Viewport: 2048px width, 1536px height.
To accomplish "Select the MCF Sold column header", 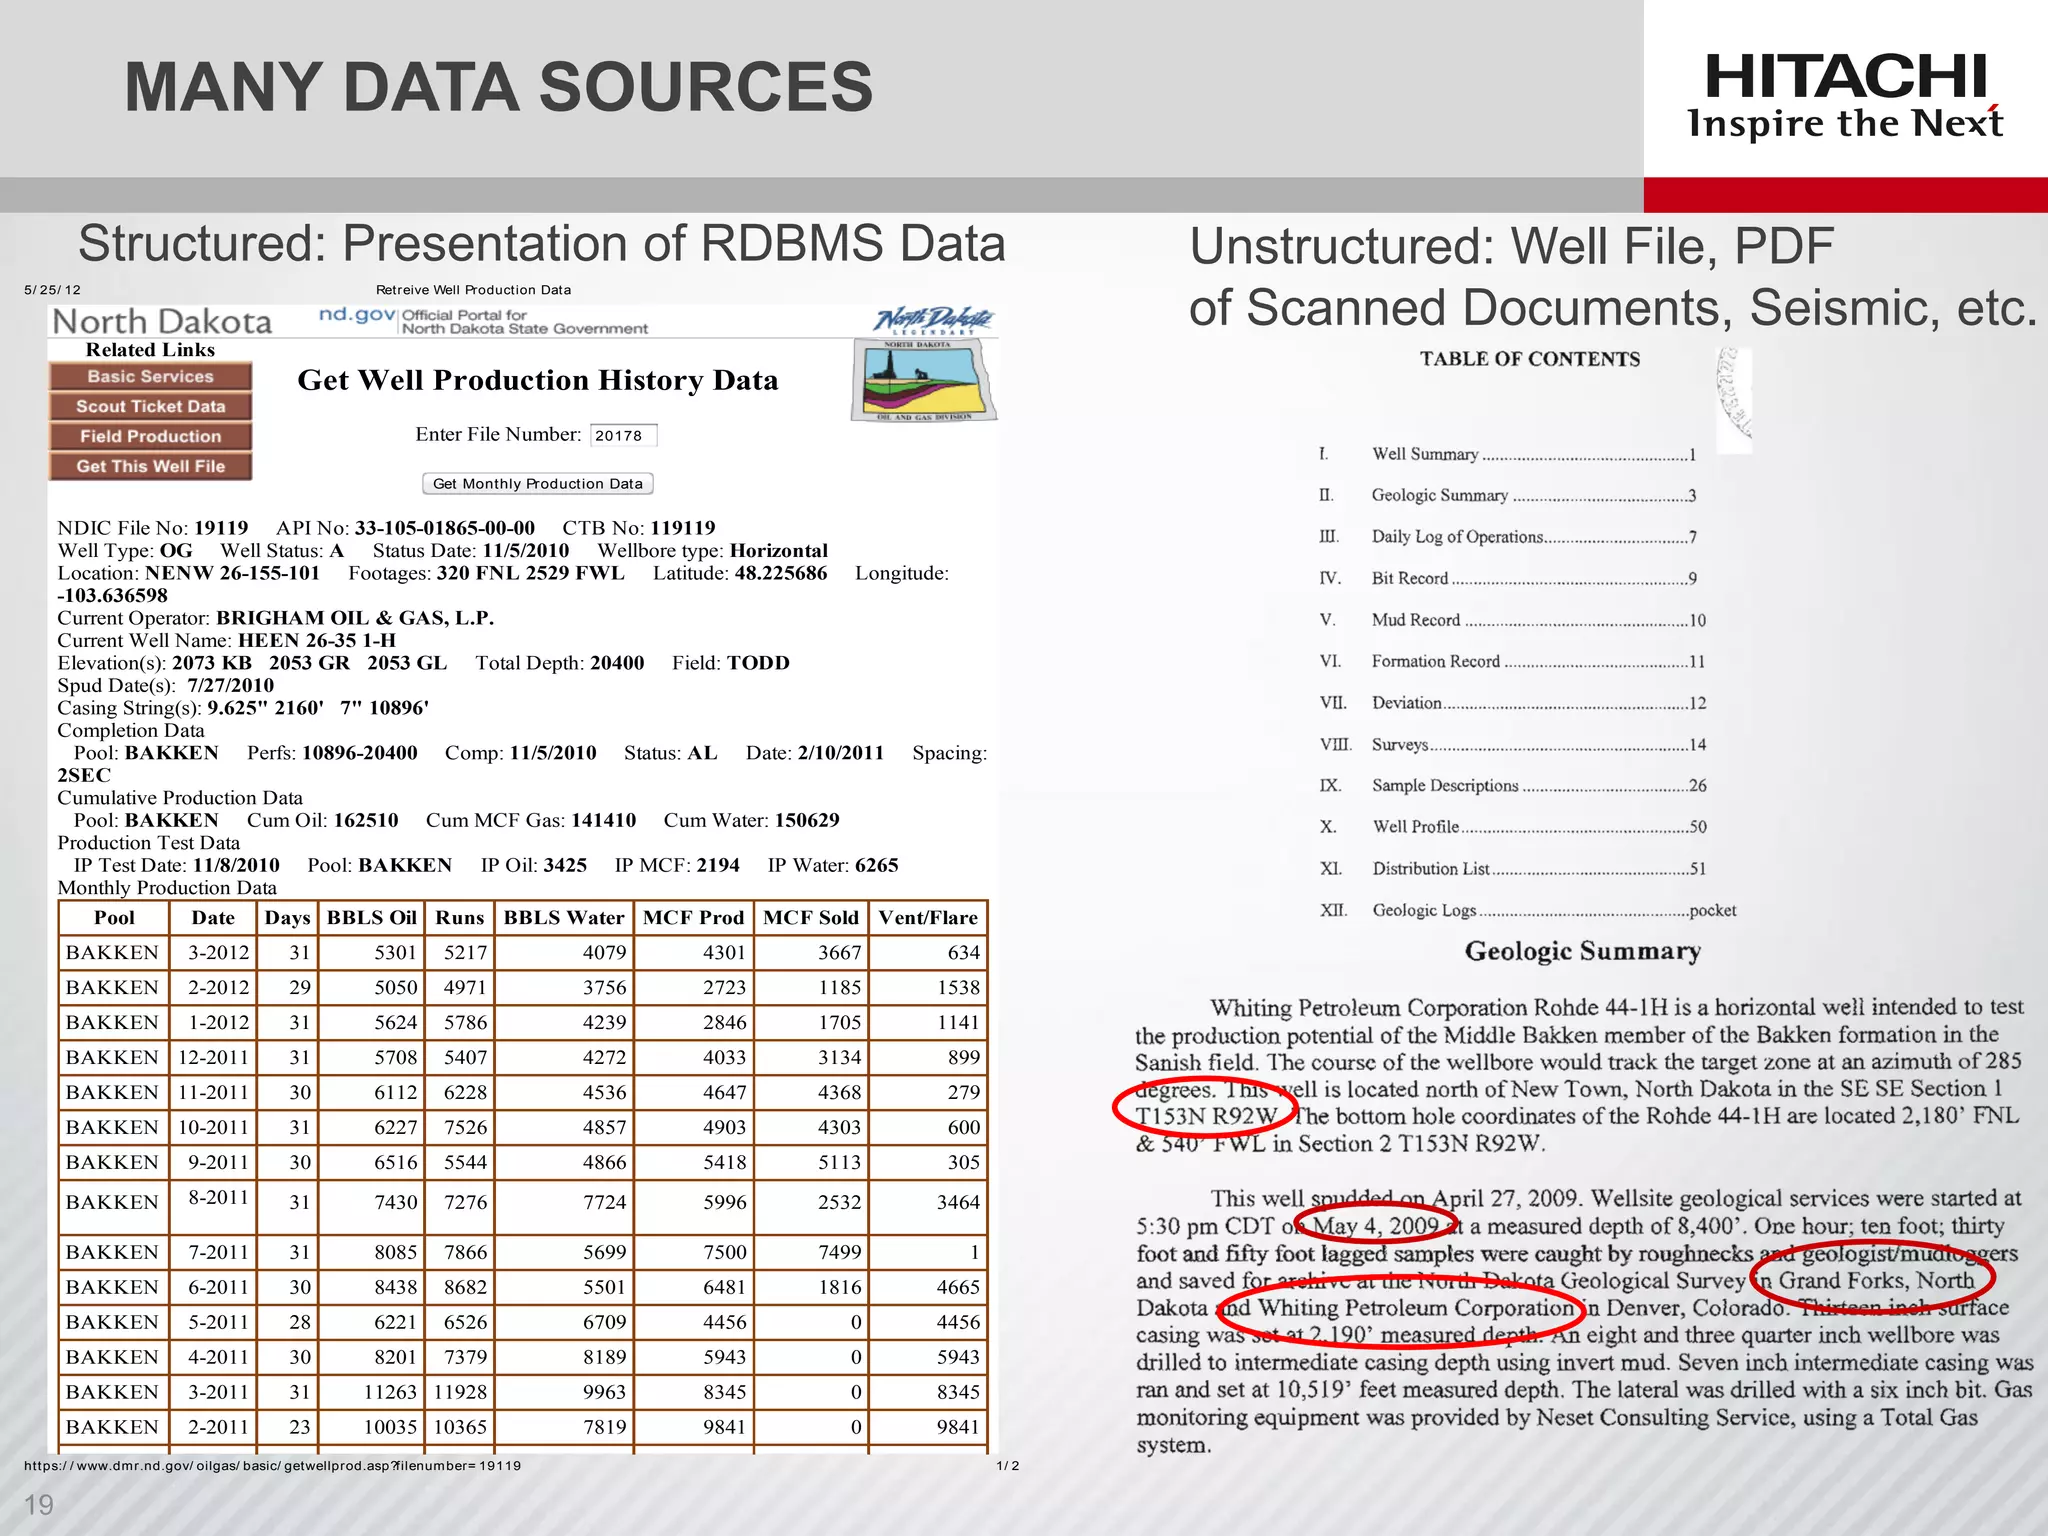I will coord(811,918).
